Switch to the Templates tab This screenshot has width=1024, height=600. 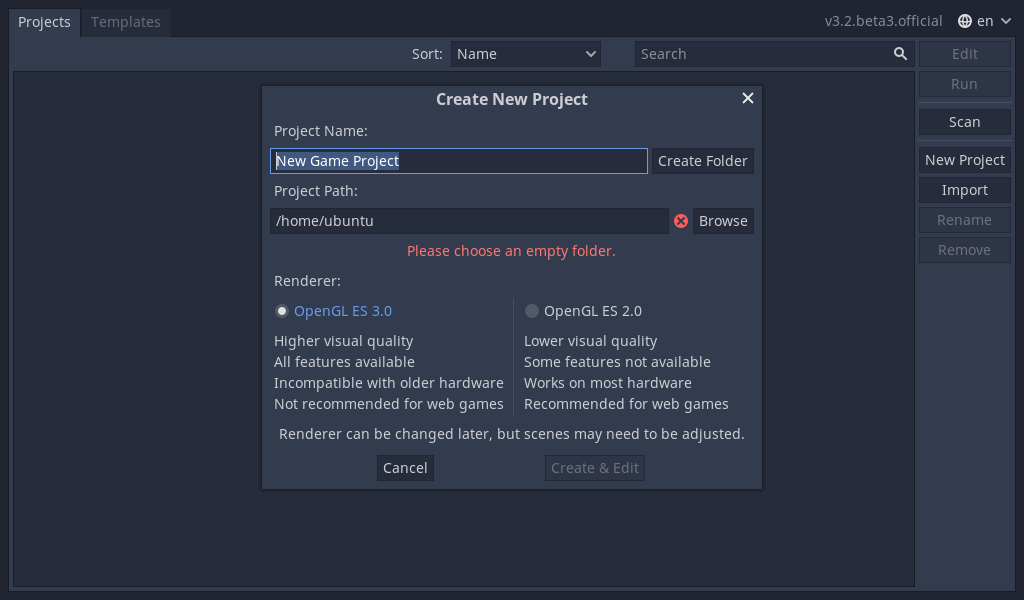[x=125, y=22]
